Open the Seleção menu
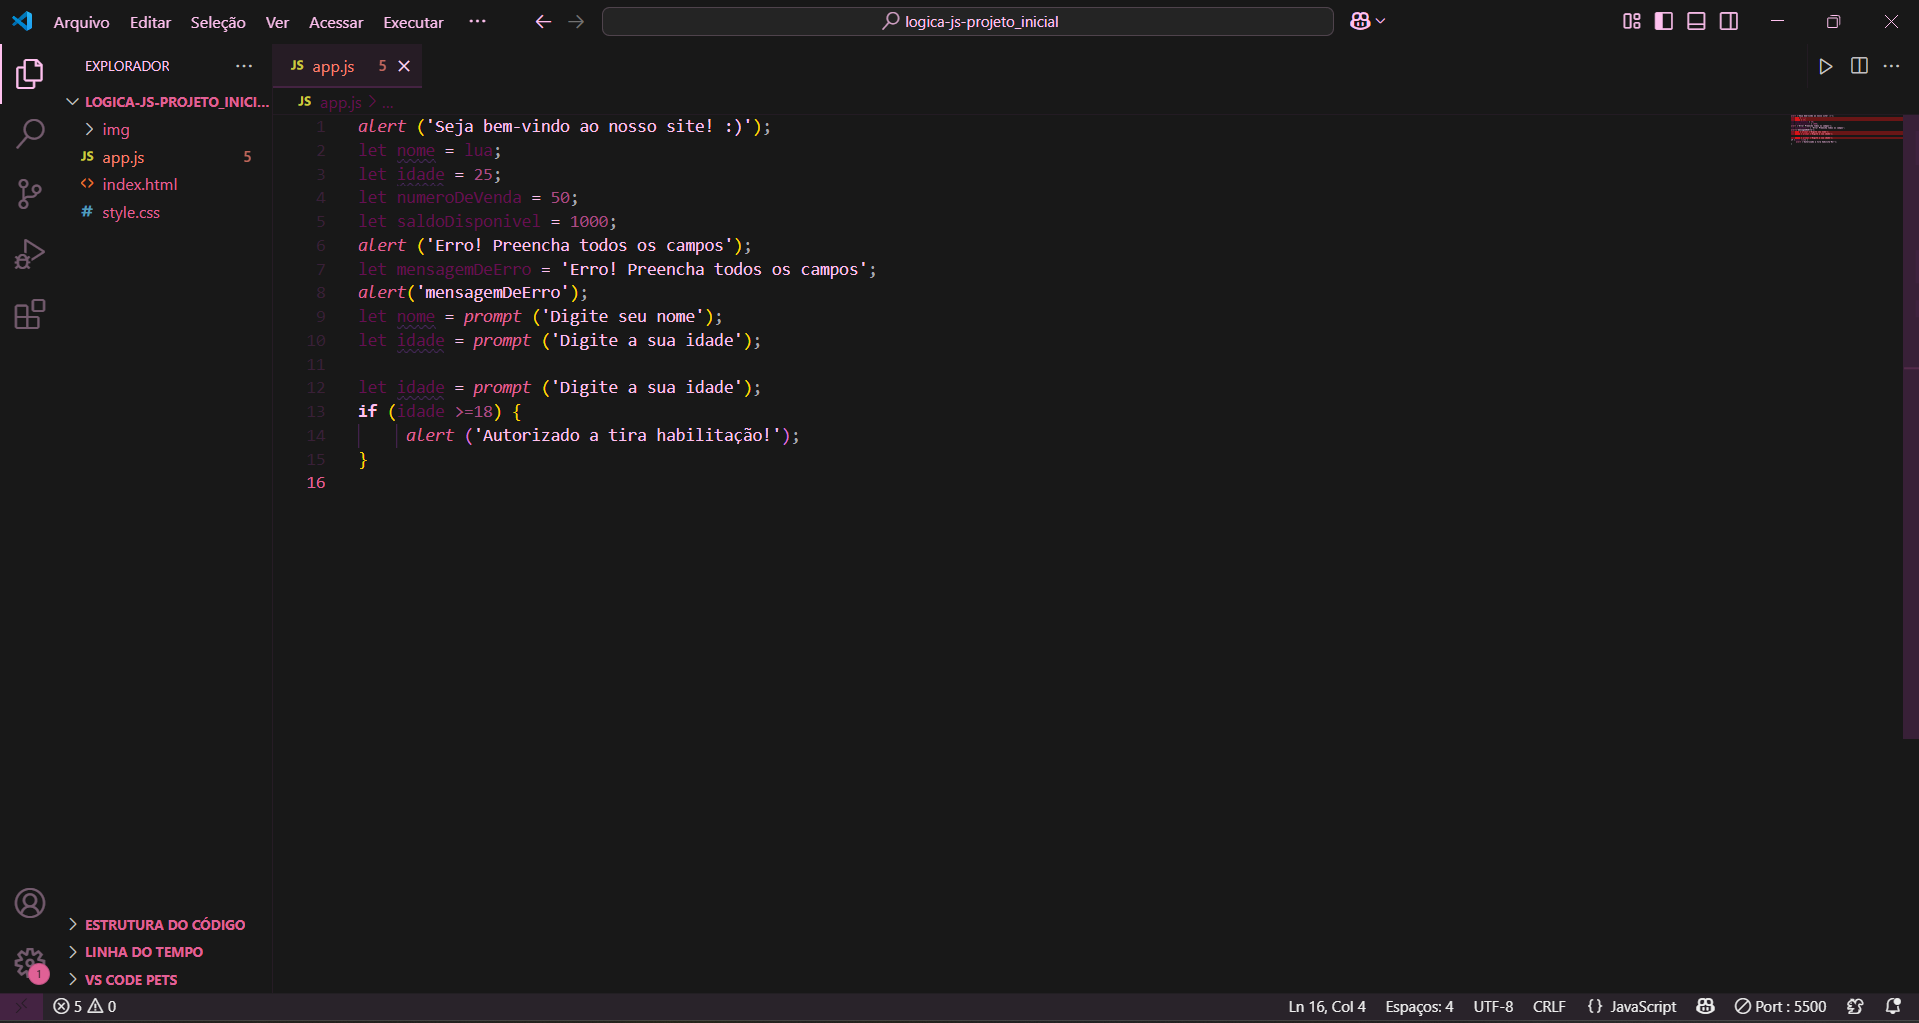The height and width of the screenshot is (1023, 1919). [218, 22]
